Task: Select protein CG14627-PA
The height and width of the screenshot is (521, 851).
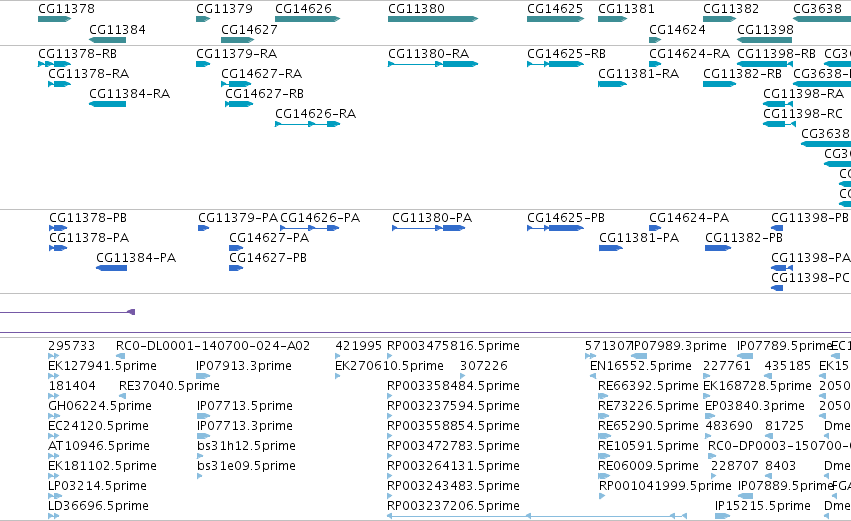Action: 269,238
